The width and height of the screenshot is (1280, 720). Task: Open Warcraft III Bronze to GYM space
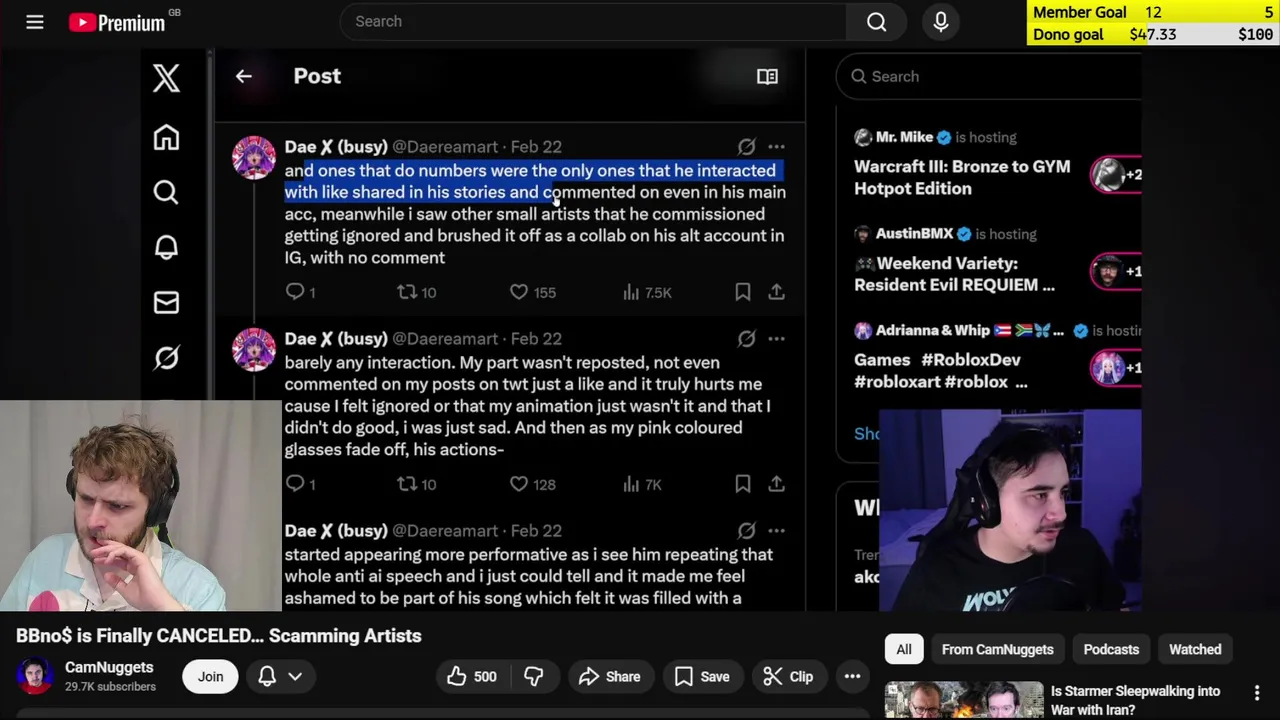click(962, 177)
